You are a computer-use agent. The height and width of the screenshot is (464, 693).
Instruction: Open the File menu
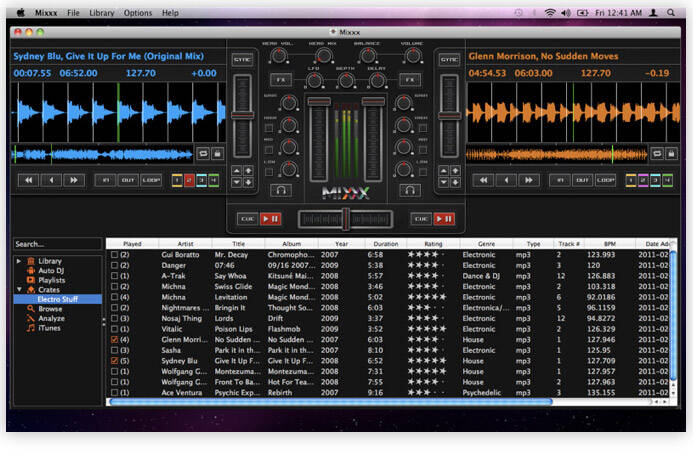click(x=73, y=13)
